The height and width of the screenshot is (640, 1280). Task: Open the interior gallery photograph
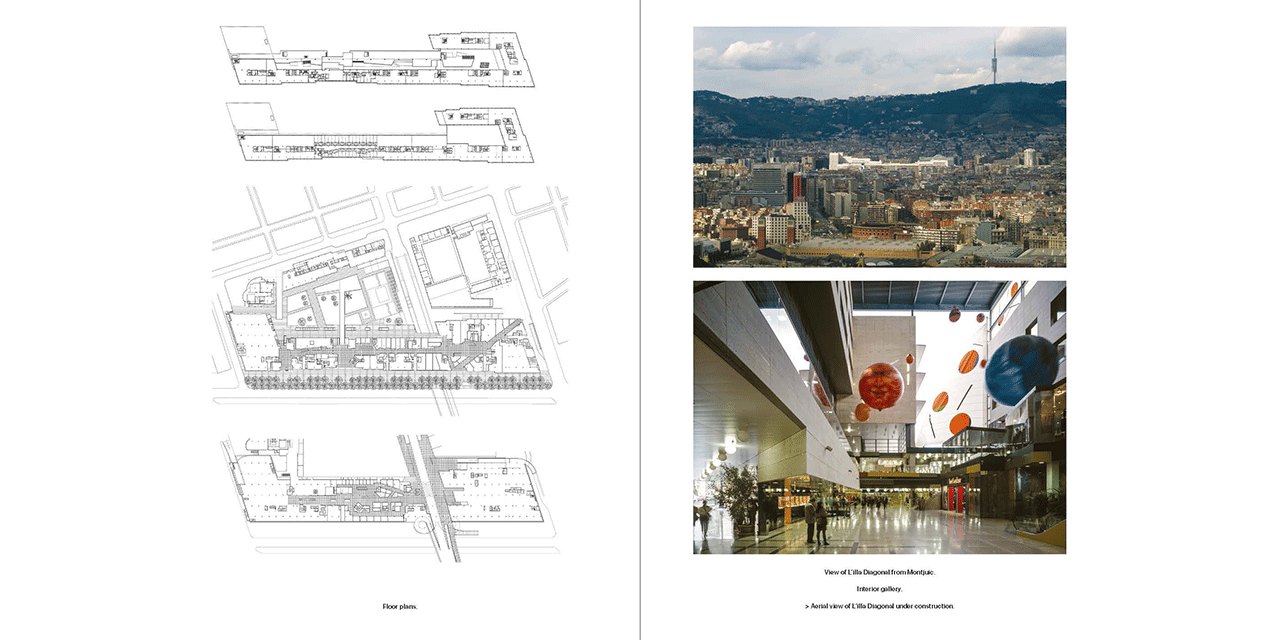[x=879, y=417]
